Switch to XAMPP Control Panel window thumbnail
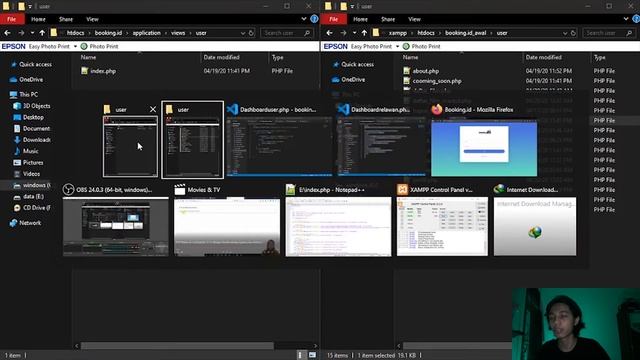Image resolution: width=640 pixels, height=360 pixels. (442, 227)
